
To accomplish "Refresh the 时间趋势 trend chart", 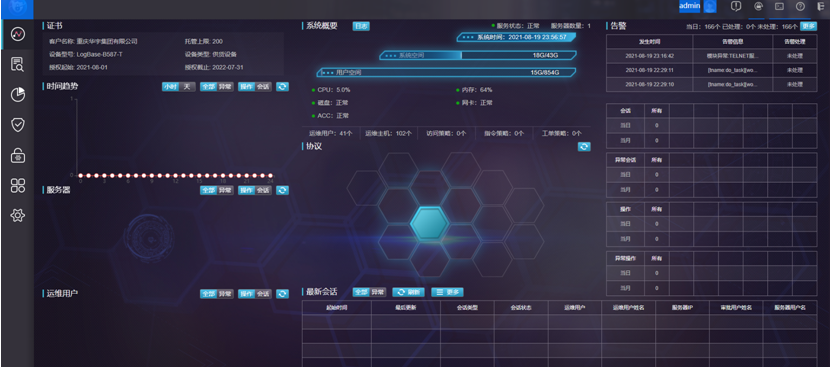I will pyautogui.click(x=282, y=86).
